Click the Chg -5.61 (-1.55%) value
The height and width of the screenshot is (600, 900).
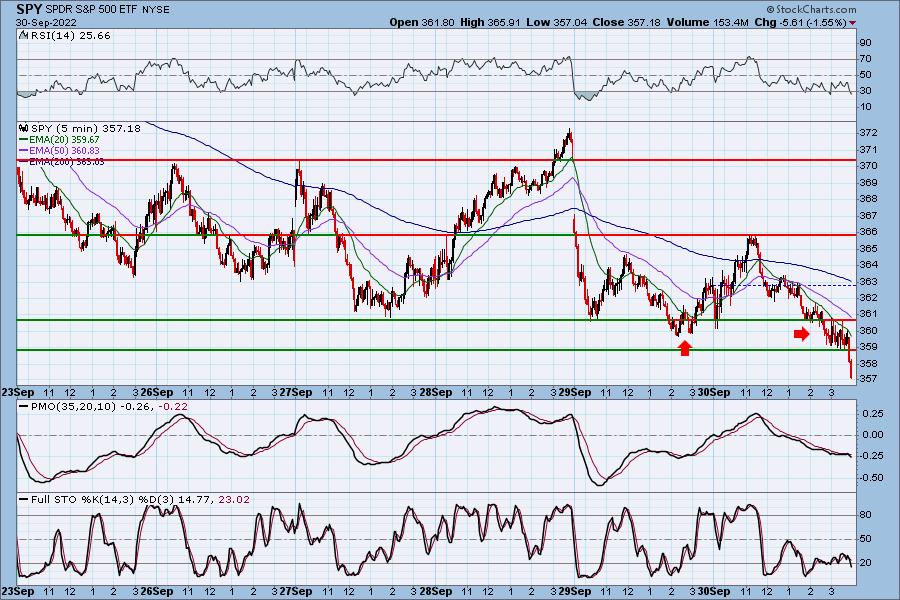tap(800, 22)
